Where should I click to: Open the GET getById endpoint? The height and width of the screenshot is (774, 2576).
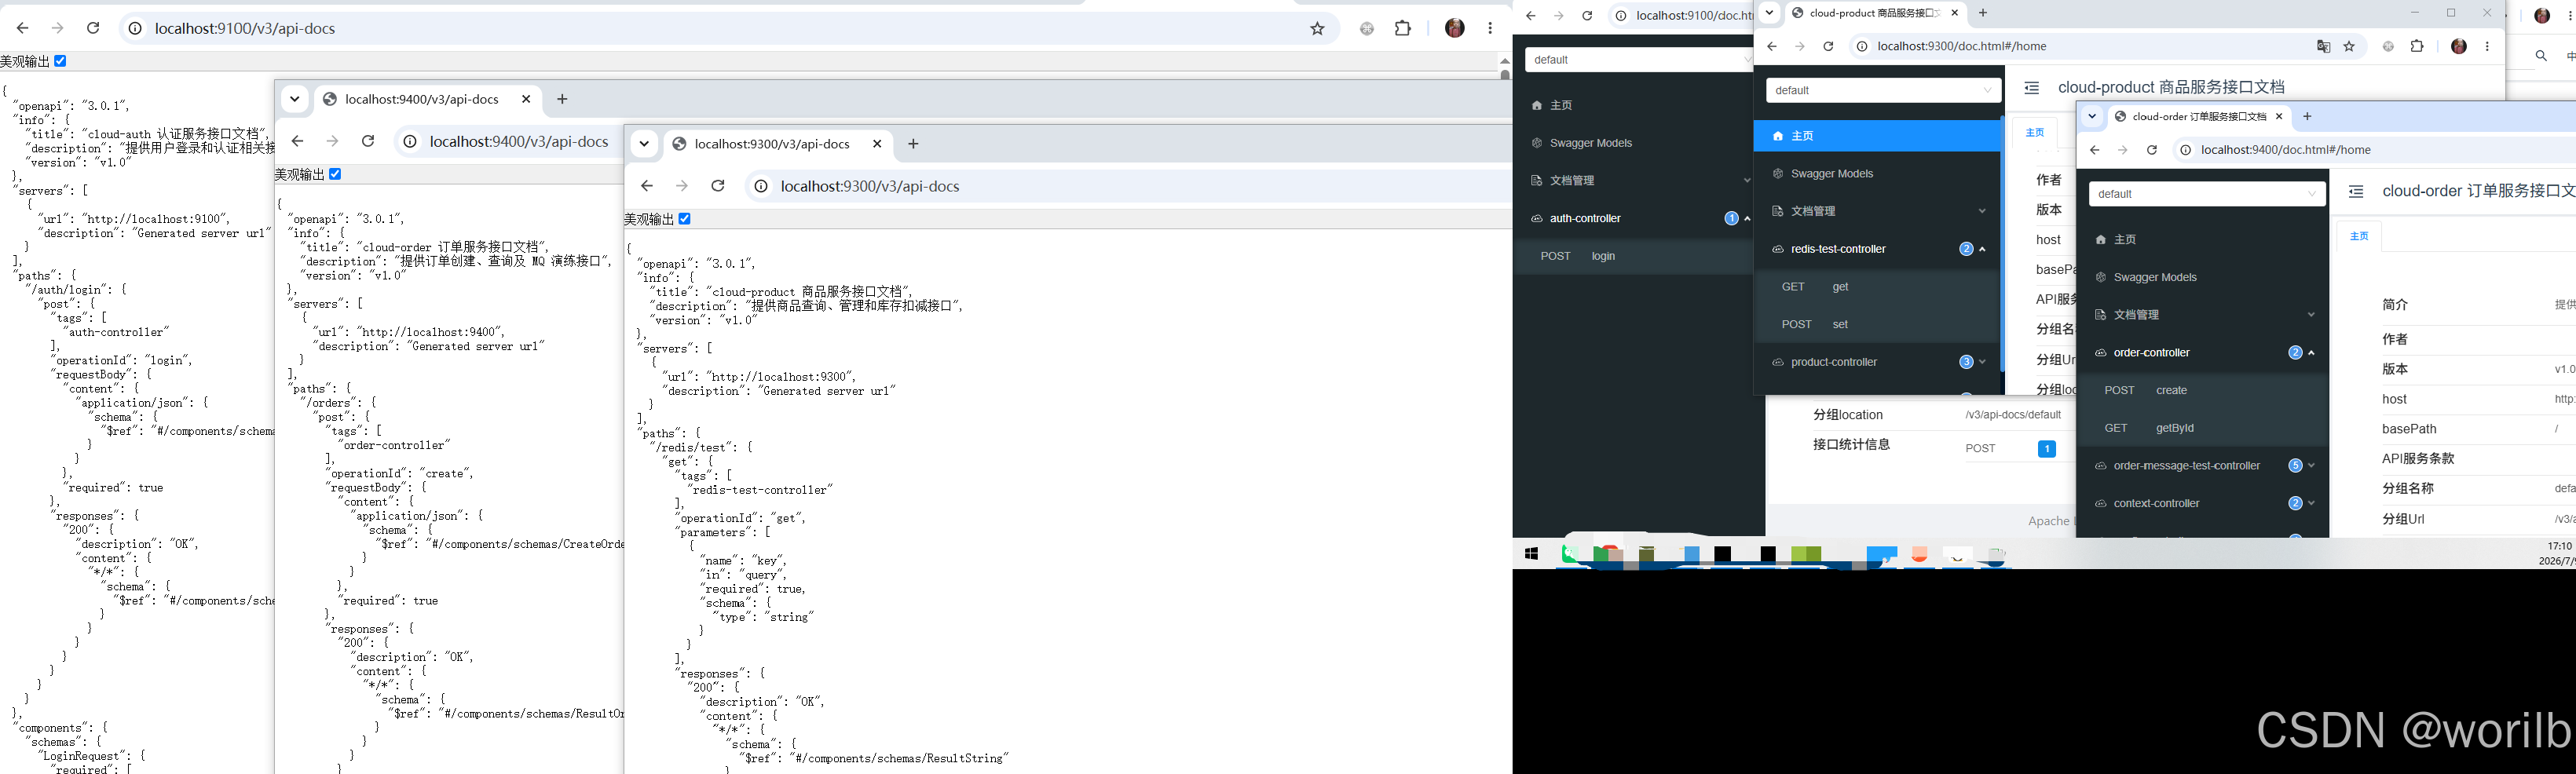click(x=2202, y=428)
